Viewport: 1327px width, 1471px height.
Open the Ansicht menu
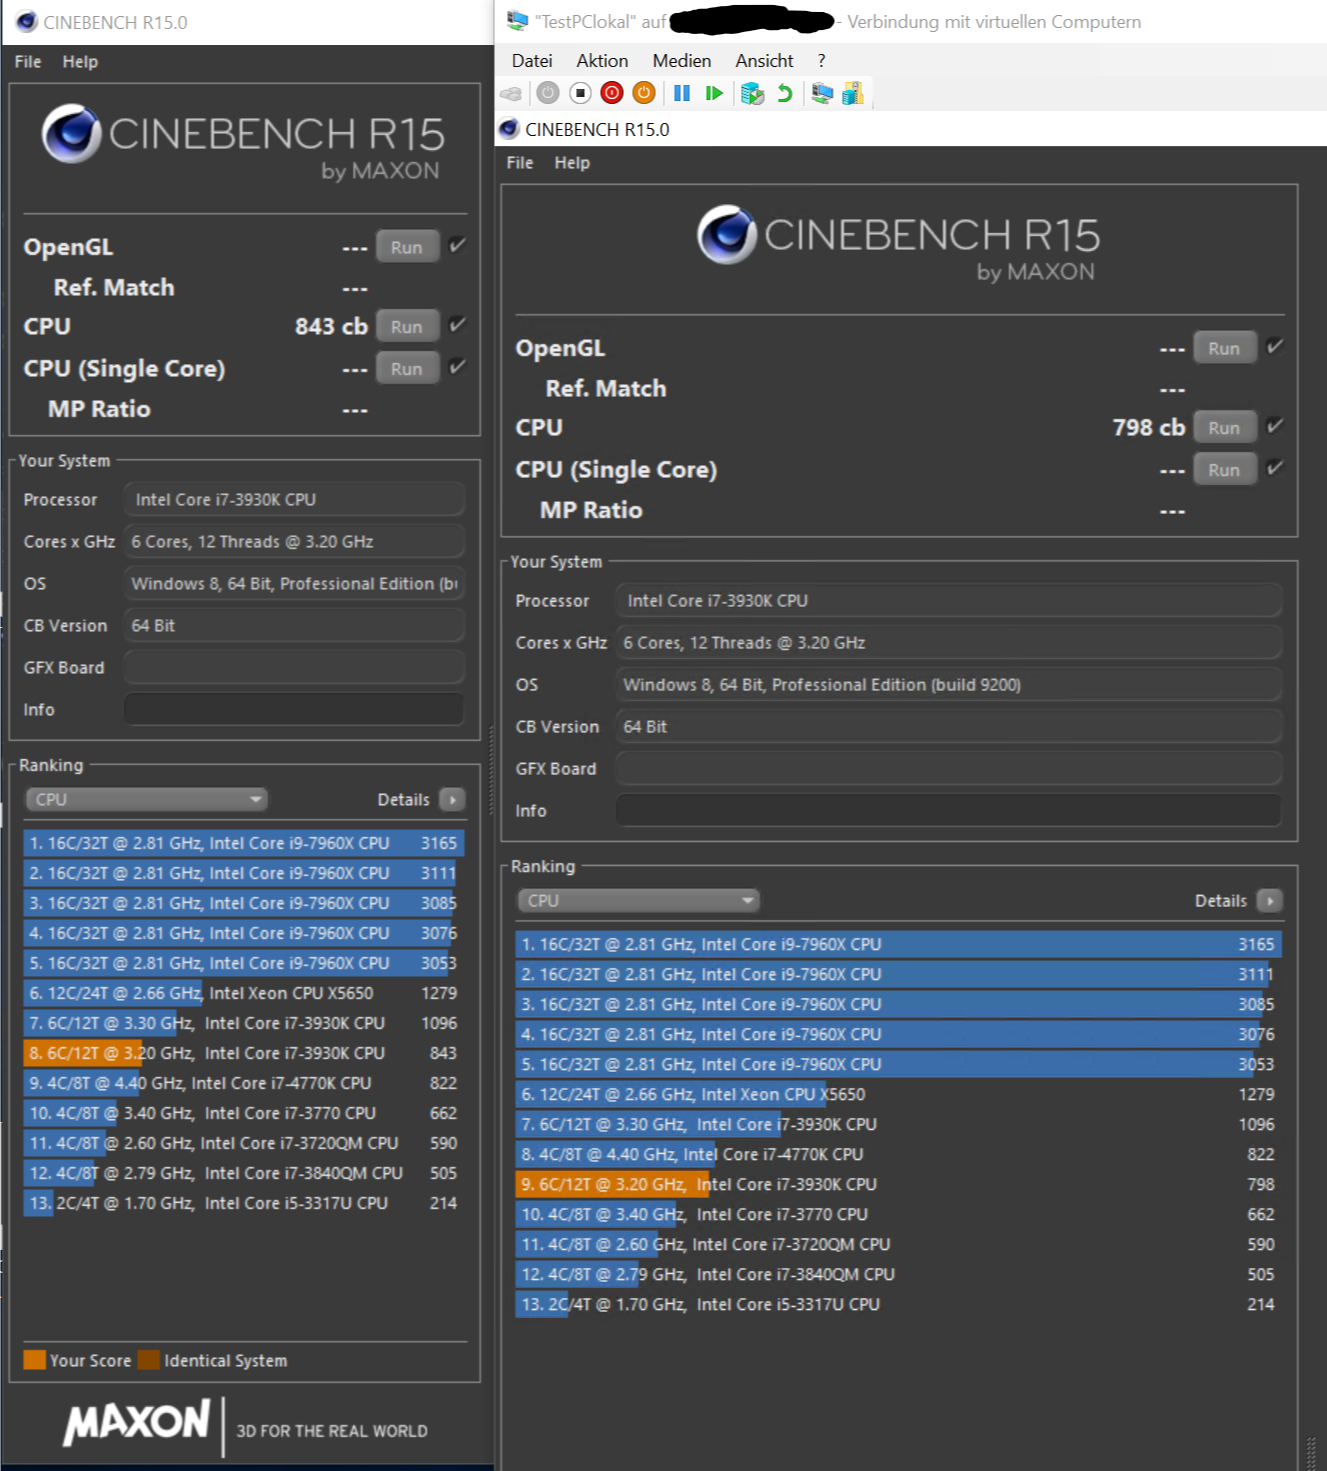point(764,61)
